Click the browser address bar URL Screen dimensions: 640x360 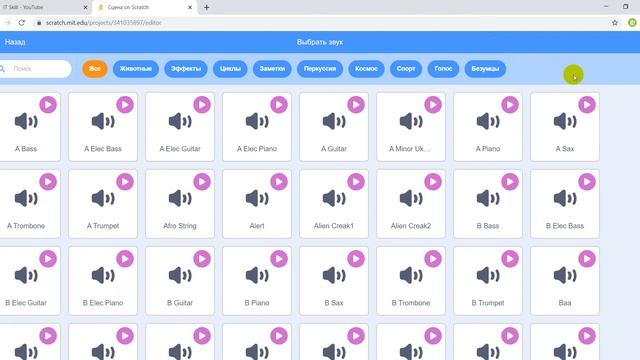tap(104, 23)
